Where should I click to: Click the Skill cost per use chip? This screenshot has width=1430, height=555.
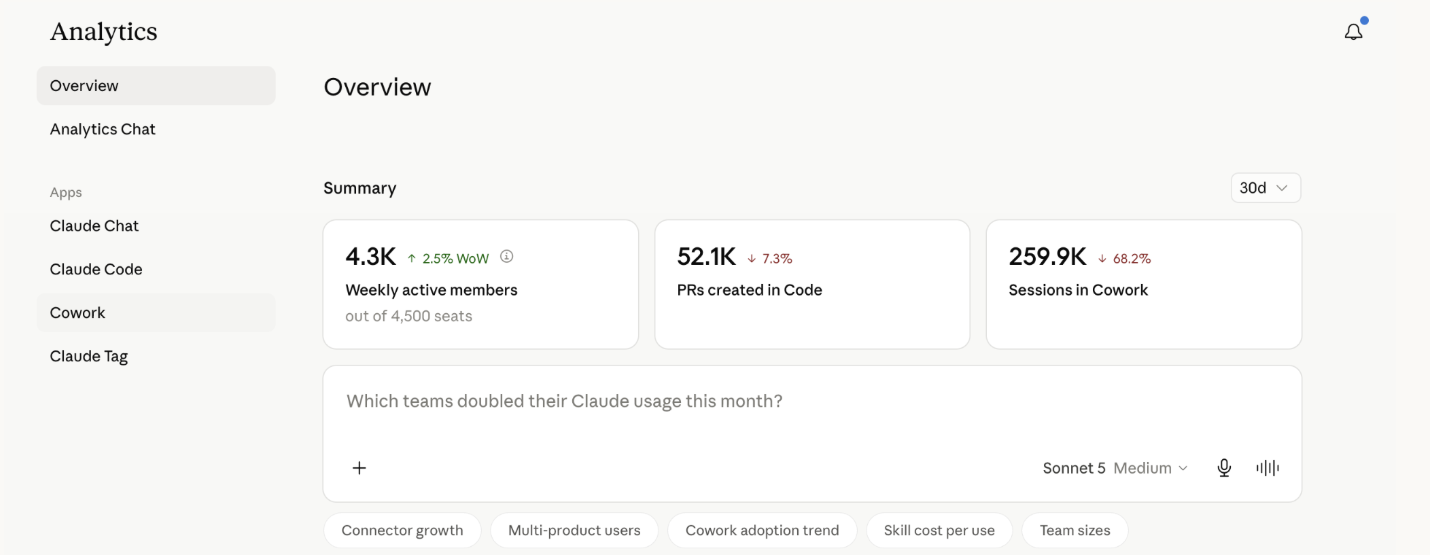pos(939,530)
